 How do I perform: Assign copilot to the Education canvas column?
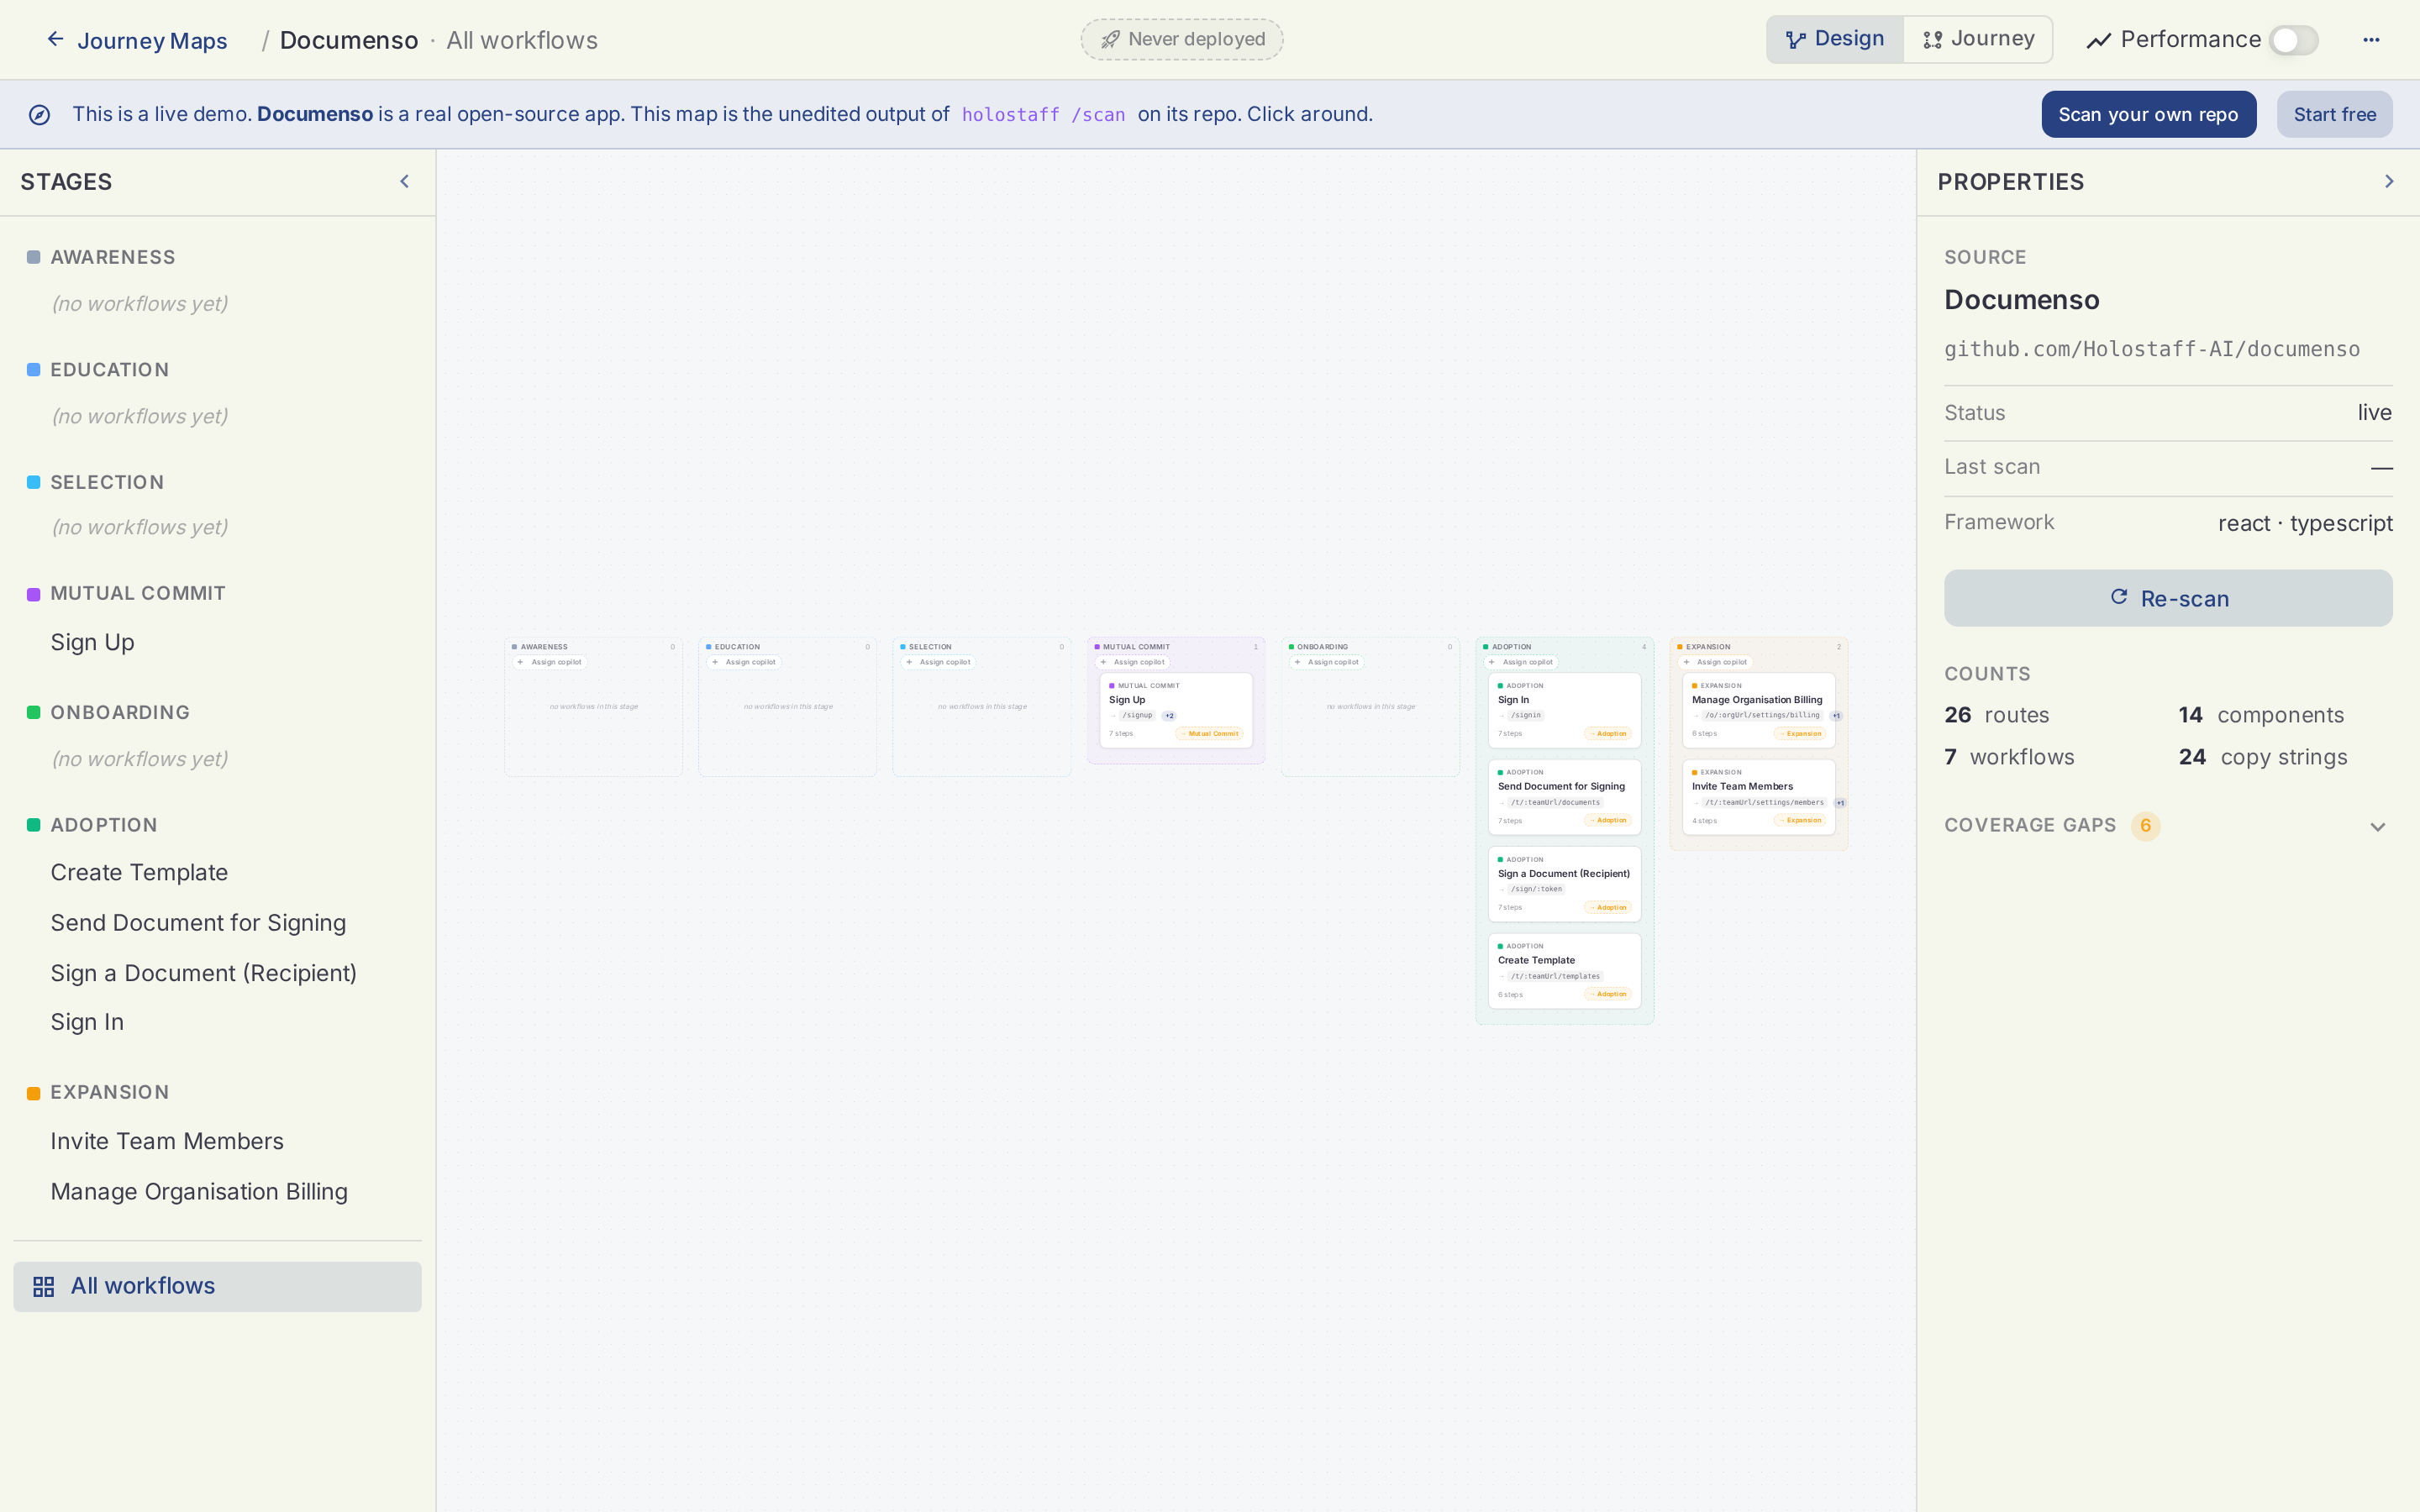tap(744, 662)
